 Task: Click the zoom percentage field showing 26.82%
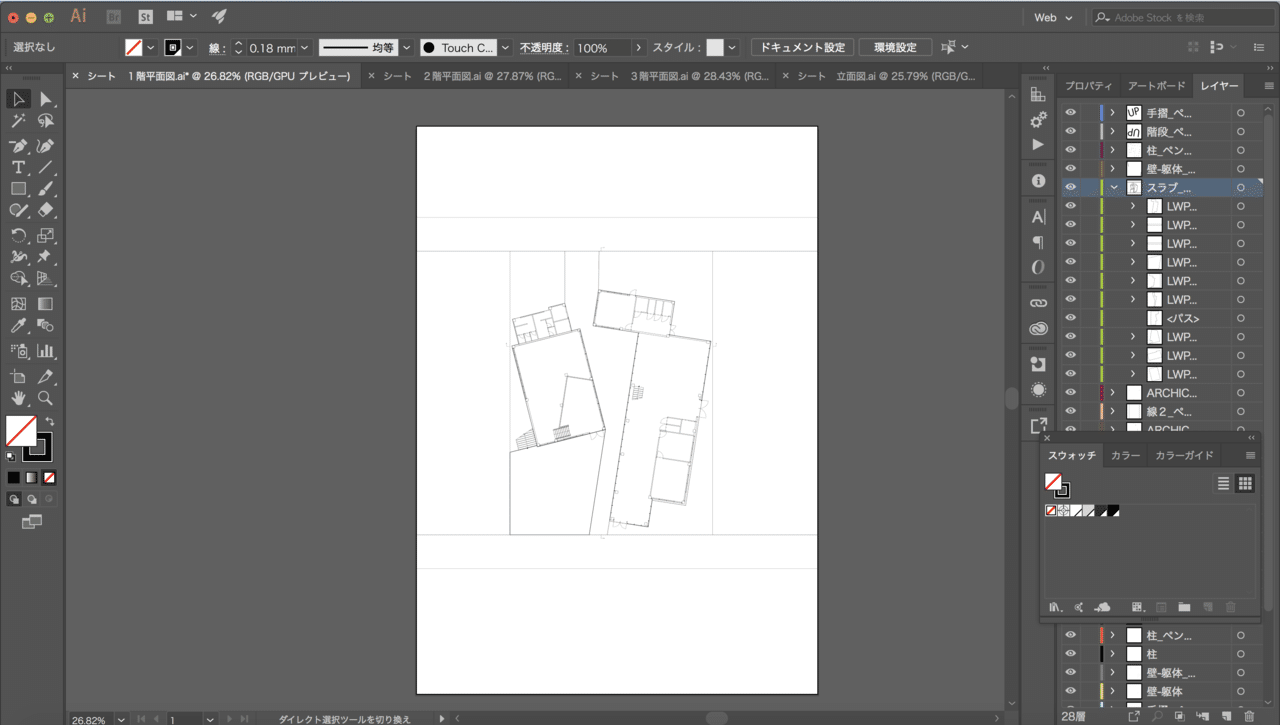tap(91, 718)
